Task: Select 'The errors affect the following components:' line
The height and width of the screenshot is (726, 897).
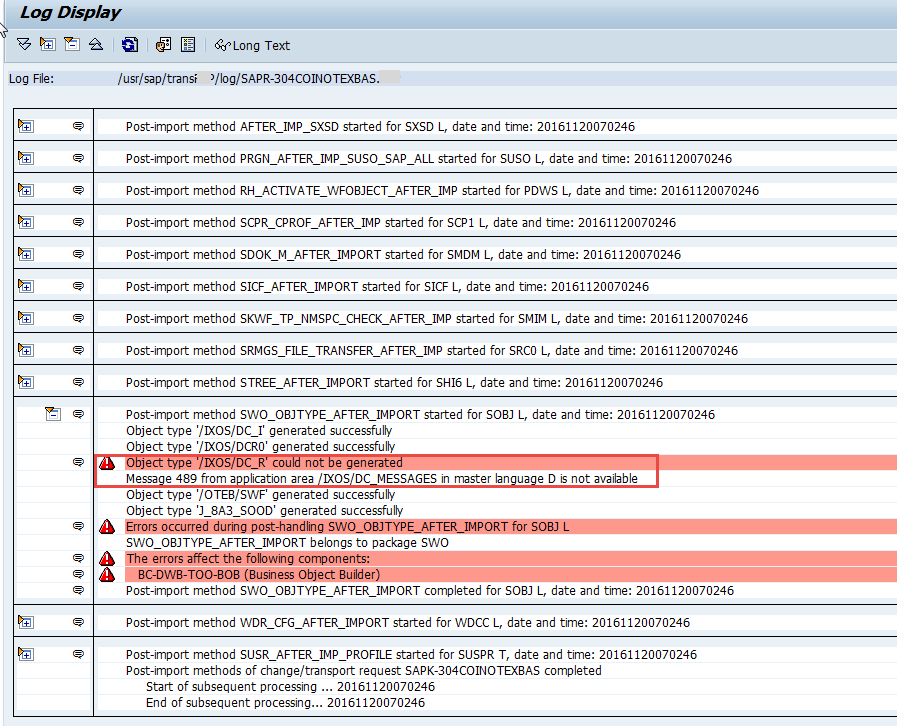Action: click(248, 559)
